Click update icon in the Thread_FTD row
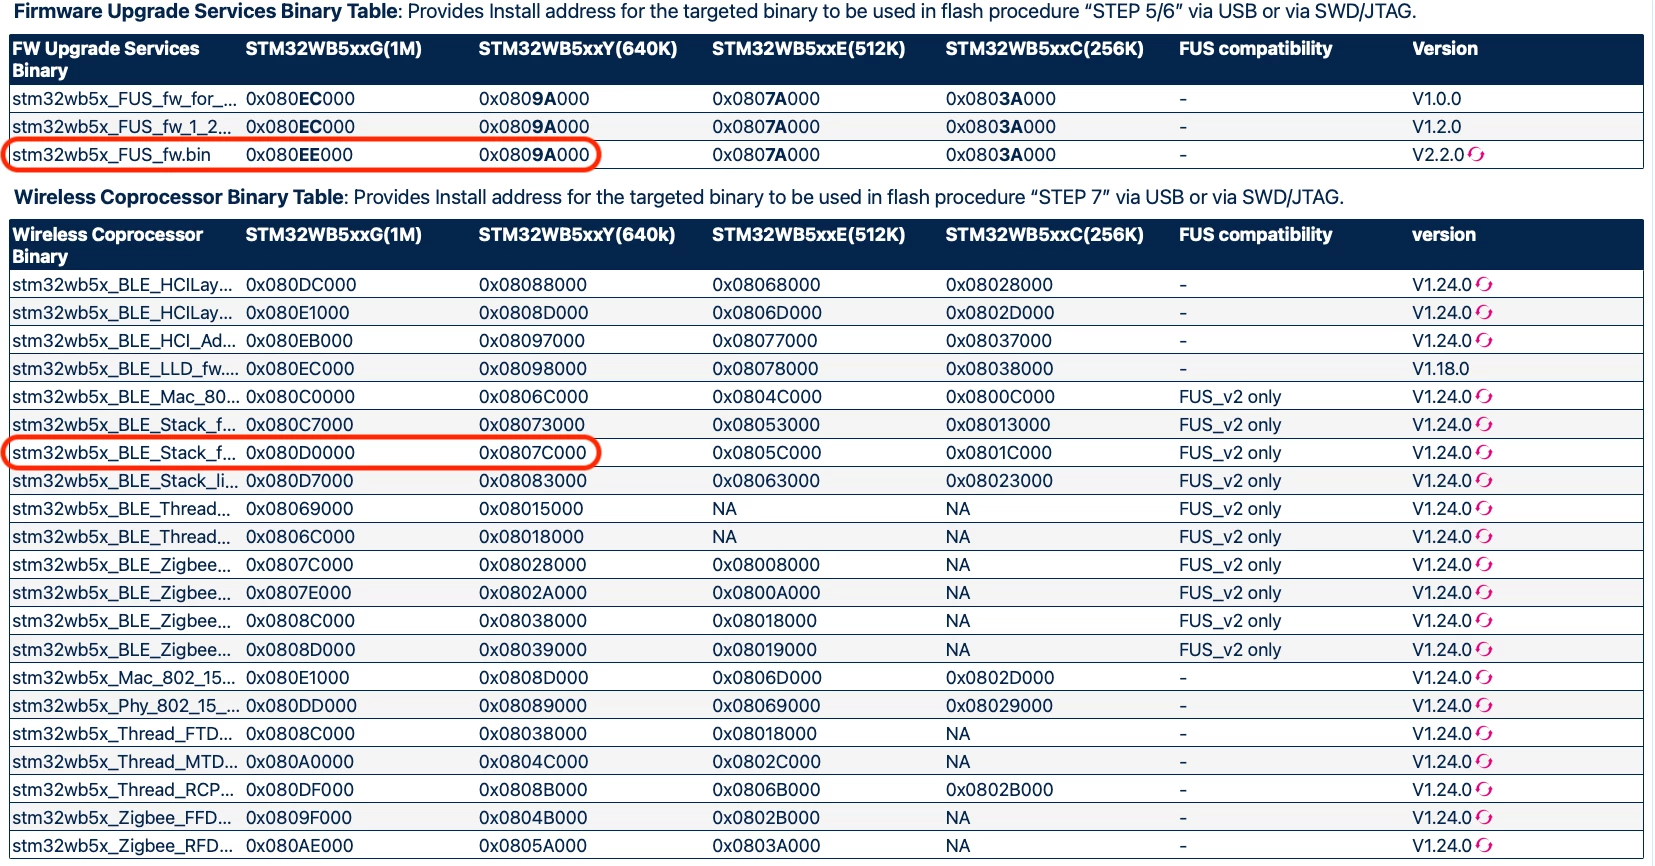The width and height of the screenshot is (1655, 866). click(x=1484, y=733)
